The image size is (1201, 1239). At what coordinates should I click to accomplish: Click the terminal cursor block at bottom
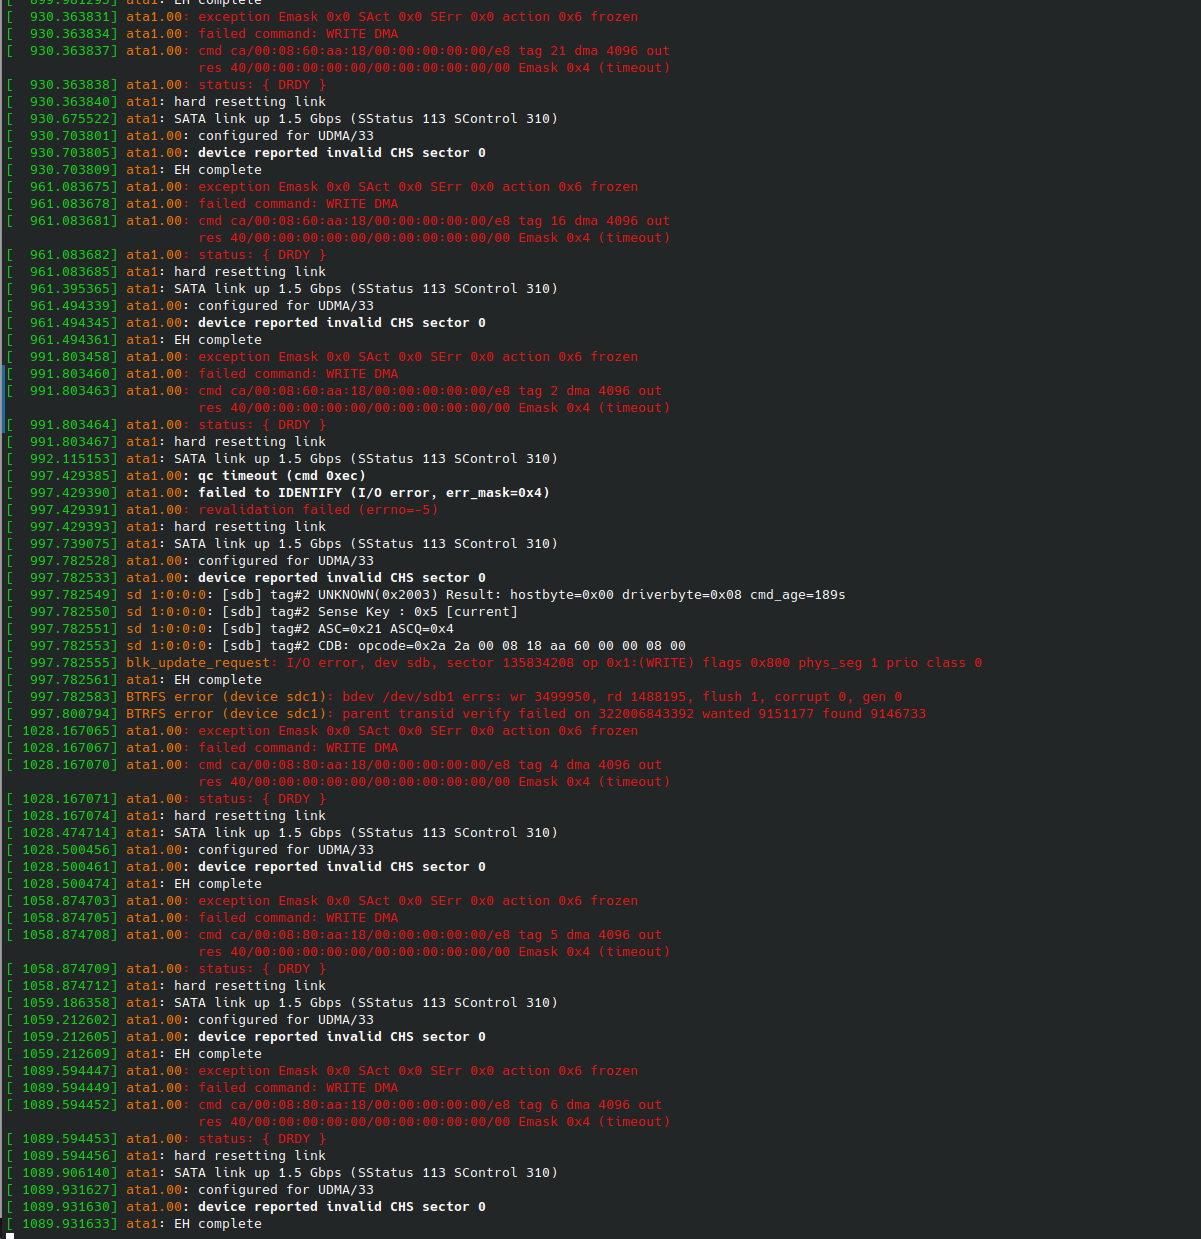(9, 1236)
